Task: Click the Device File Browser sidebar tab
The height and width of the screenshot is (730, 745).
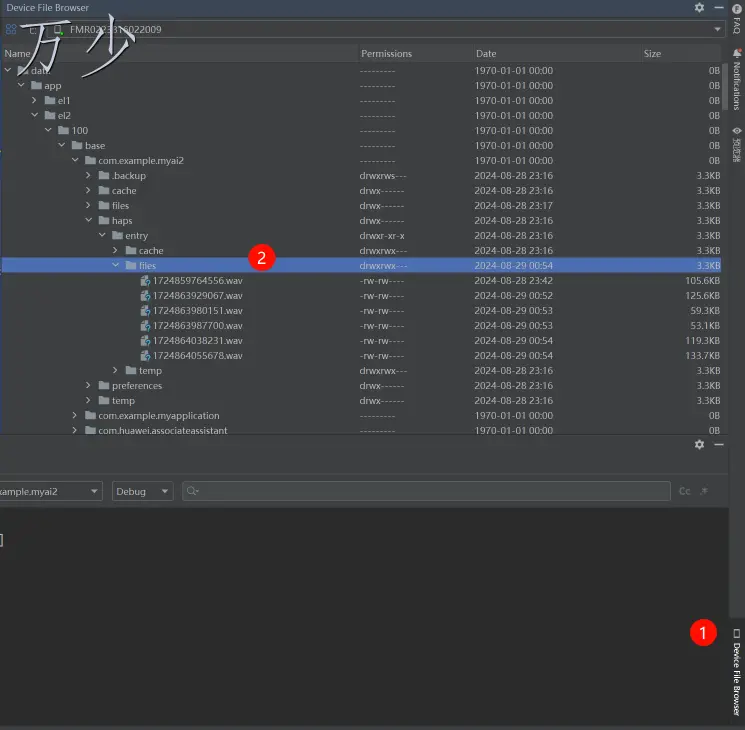Action: 736,671
